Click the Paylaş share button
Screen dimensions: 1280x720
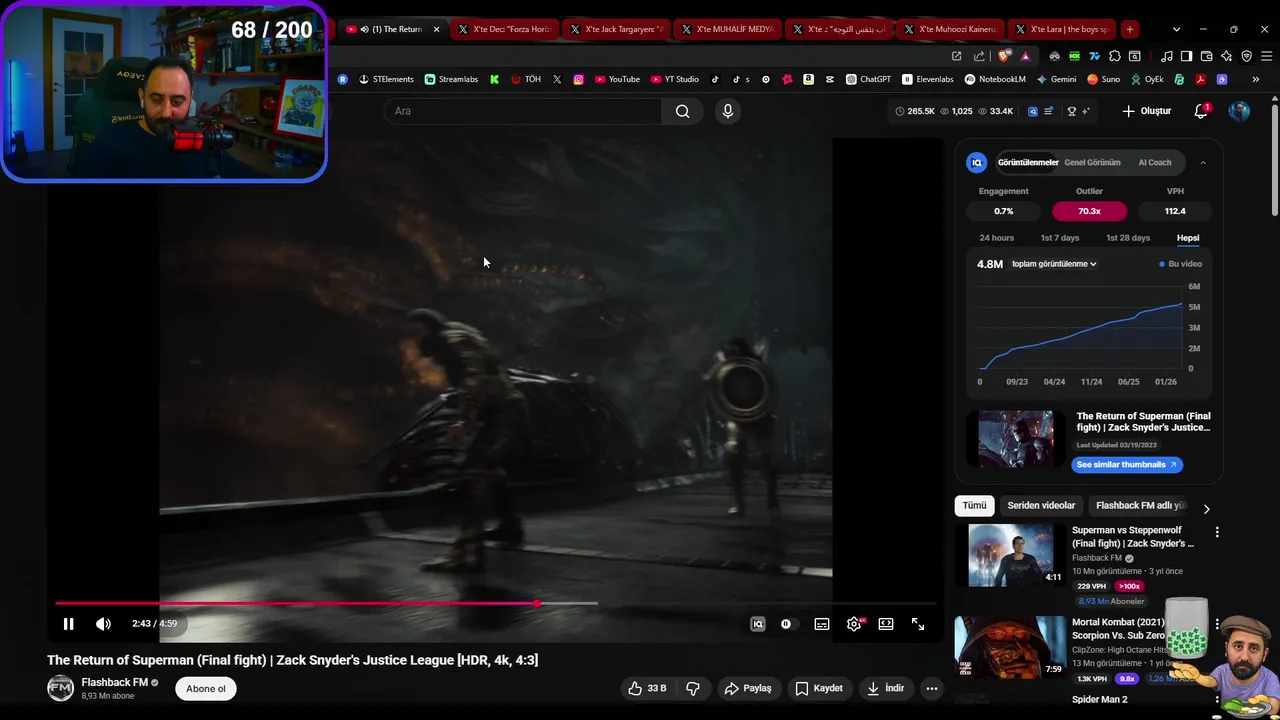(748, 688)
